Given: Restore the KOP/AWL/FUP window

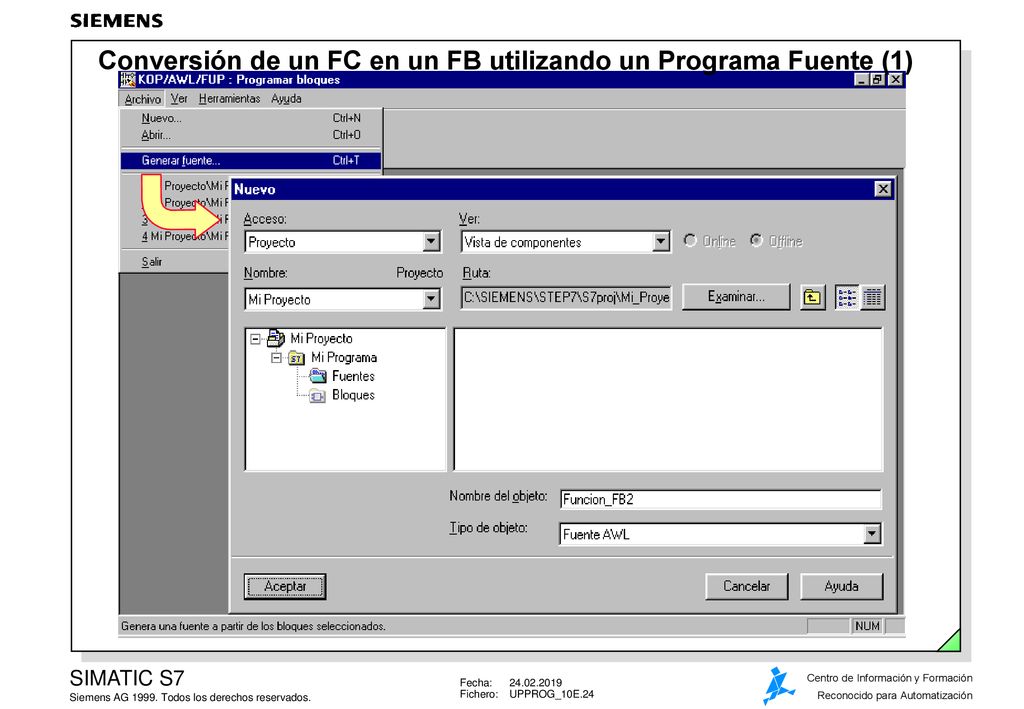Looking at the screenshot, I should (x=878, y=80).
